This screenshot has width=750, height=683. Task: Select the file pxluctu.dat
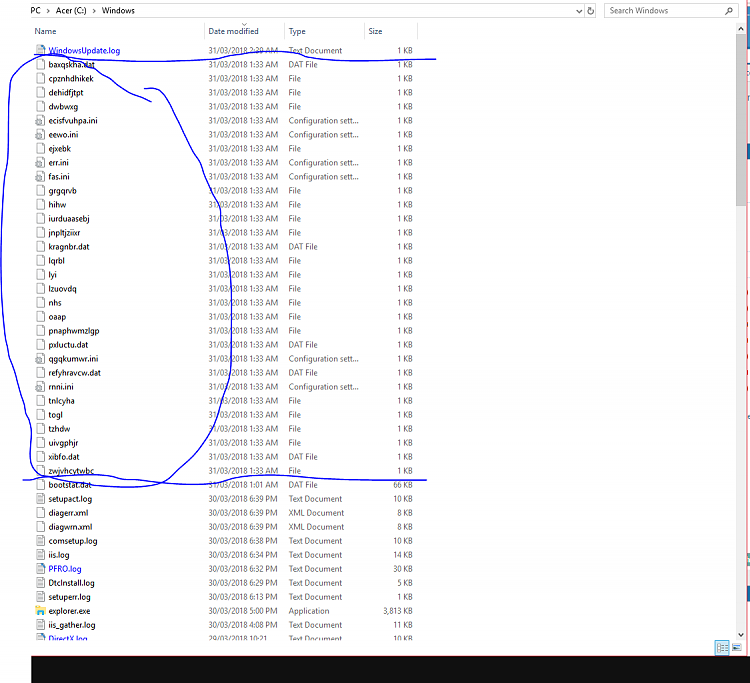[68, 345]
